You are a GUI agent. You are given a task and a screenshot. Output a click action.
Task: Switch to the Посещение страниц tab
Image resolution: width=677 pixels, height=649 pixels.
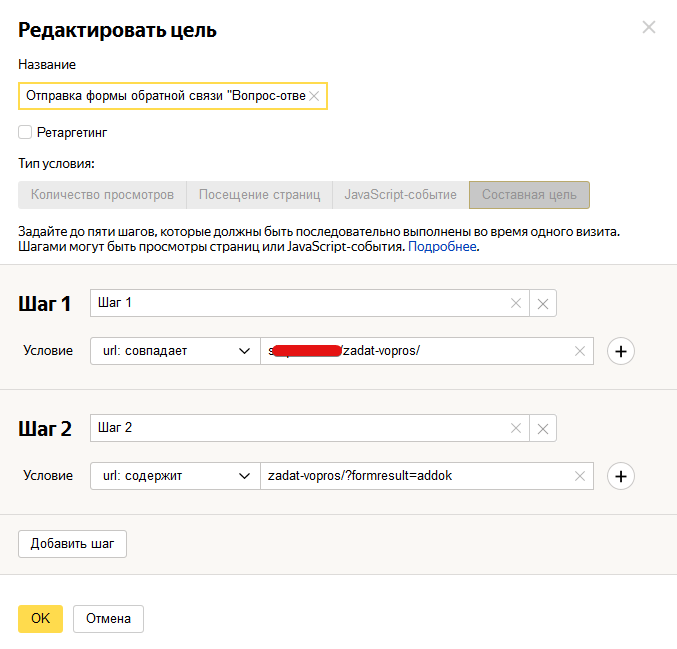click(x=259, y=195)
